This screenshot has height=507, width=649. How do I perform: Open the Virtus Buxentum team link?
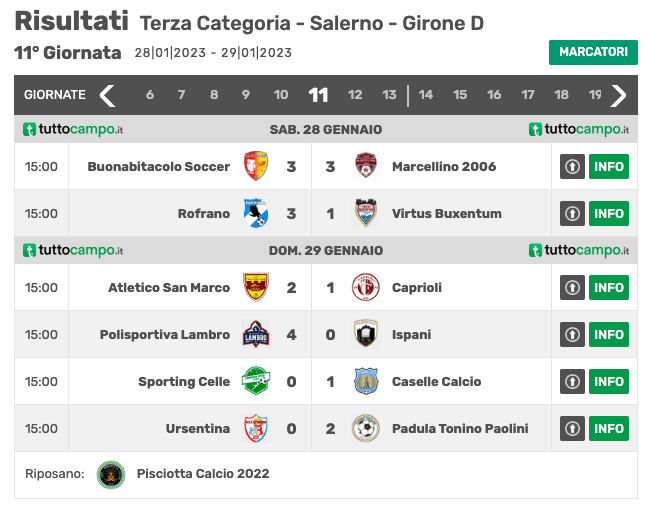tap(447, 214)
